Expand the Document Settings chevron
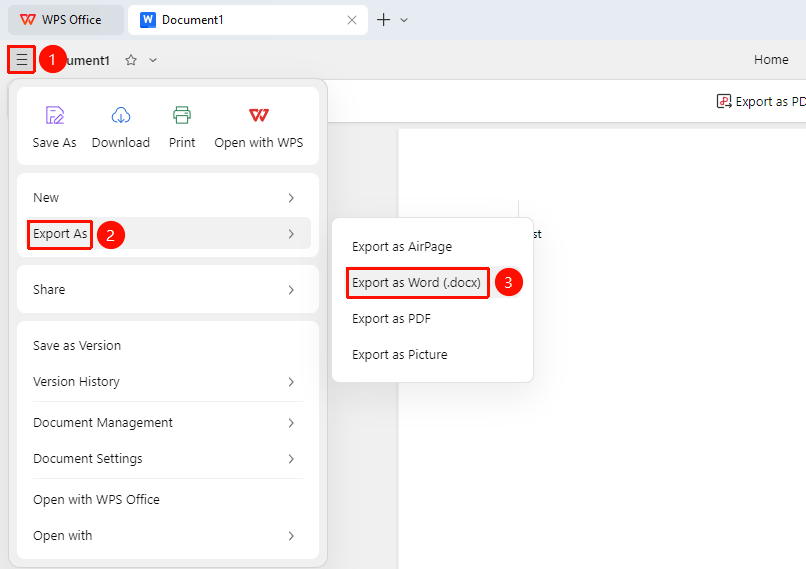Viewport: 806px width, 569px height. coord(291,459)
